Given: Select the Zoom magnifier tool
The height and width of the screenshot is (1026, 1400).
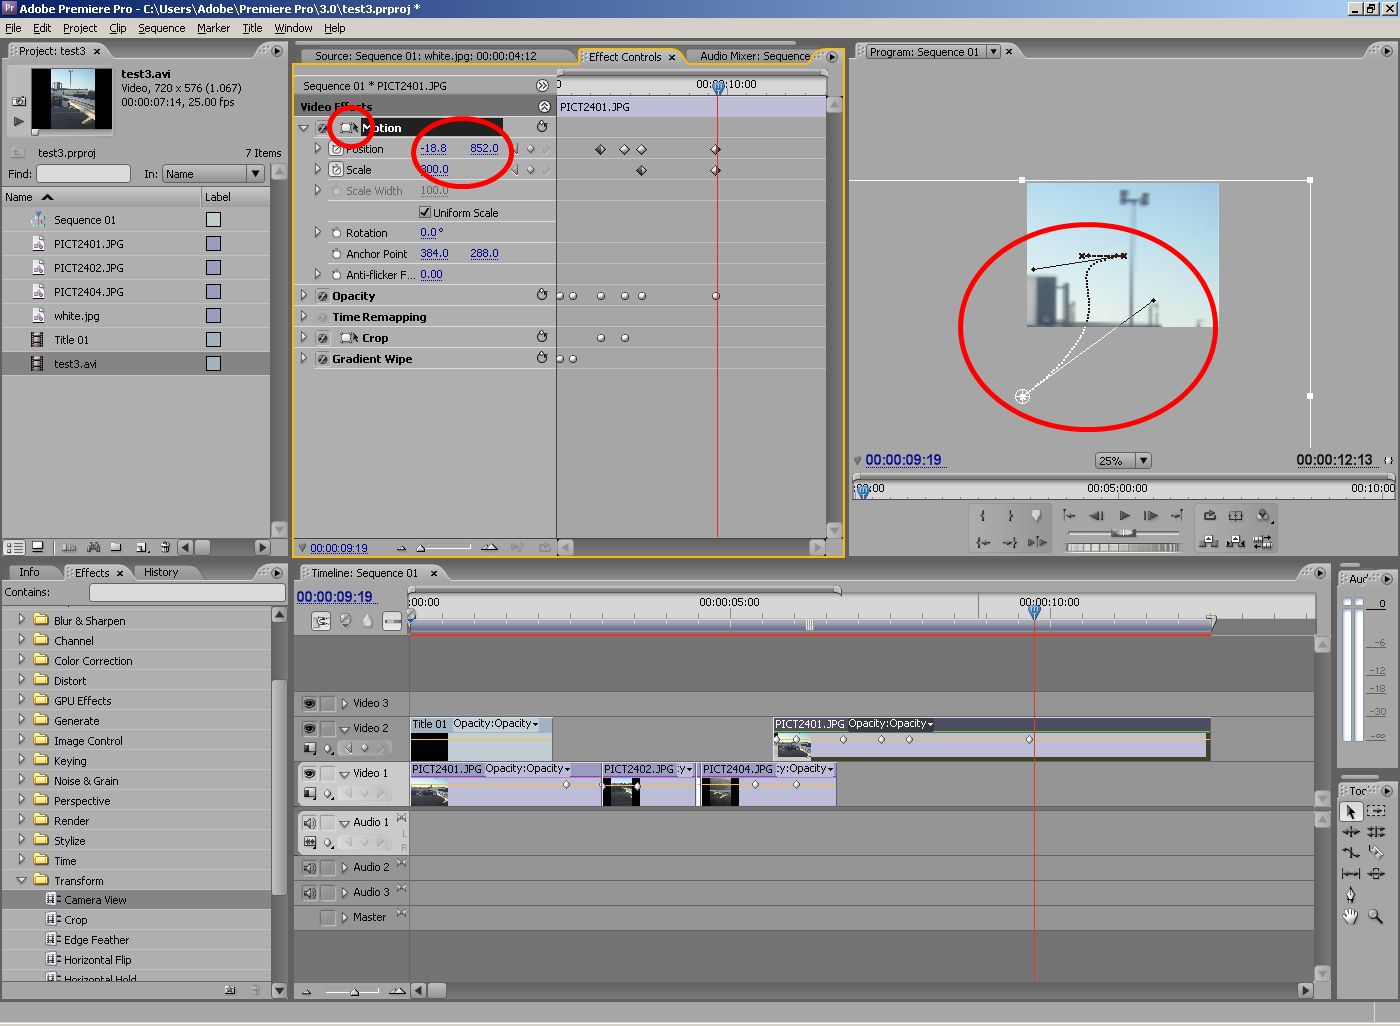Looking at the screenshot, I should pyautogui.click(x=1376, y=916).
